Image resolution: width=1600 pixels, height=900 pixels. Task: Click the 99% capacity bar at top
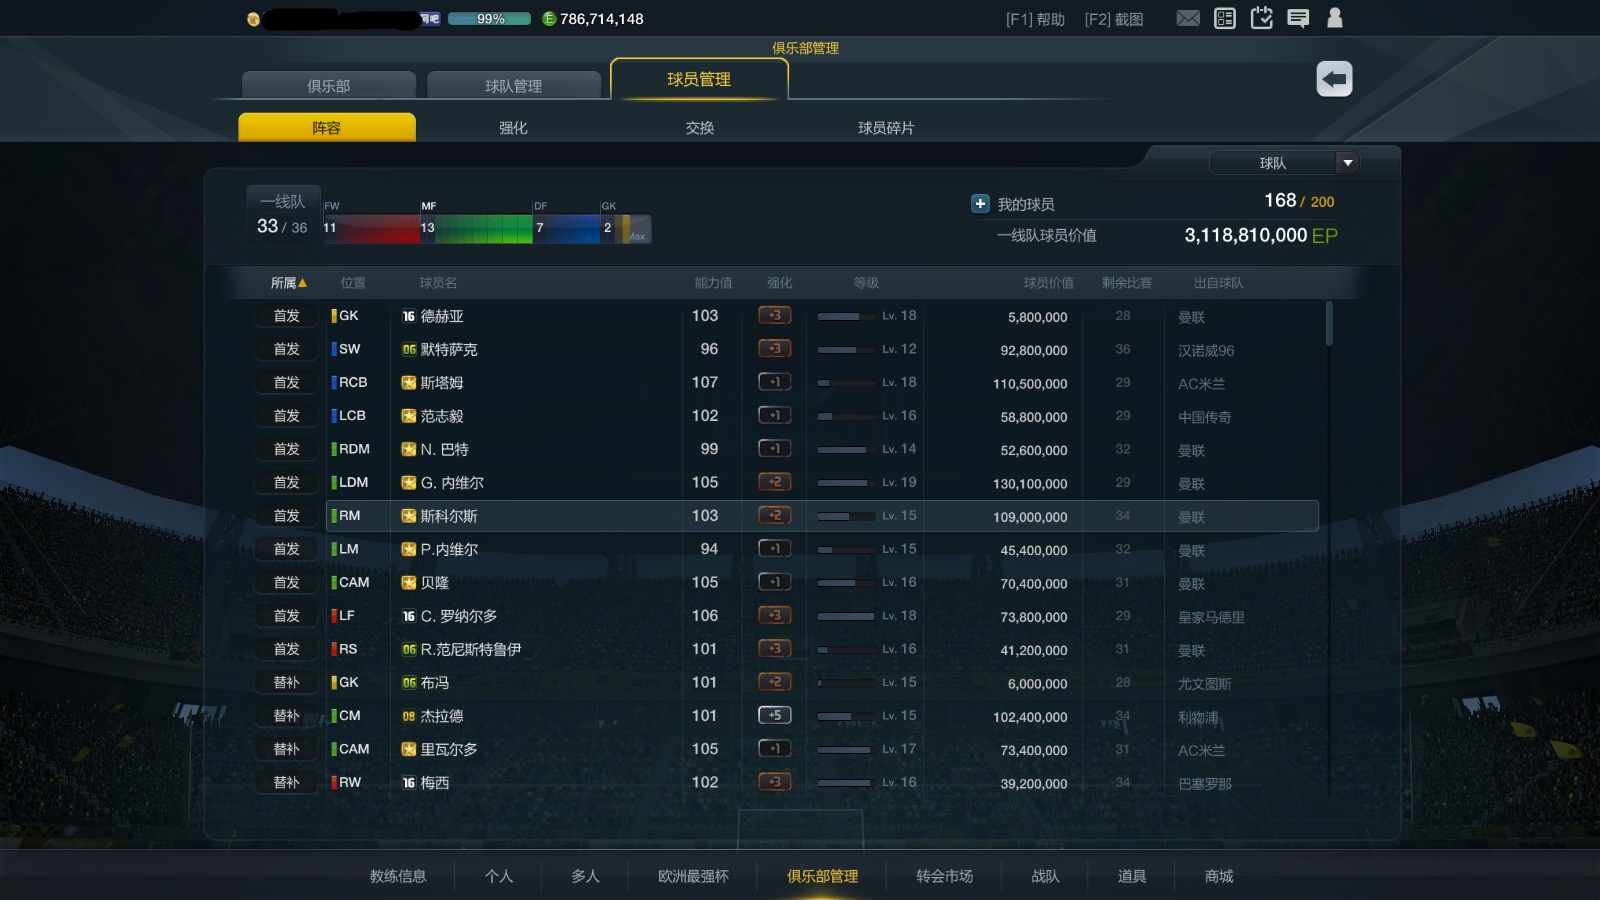pos(488,18)
